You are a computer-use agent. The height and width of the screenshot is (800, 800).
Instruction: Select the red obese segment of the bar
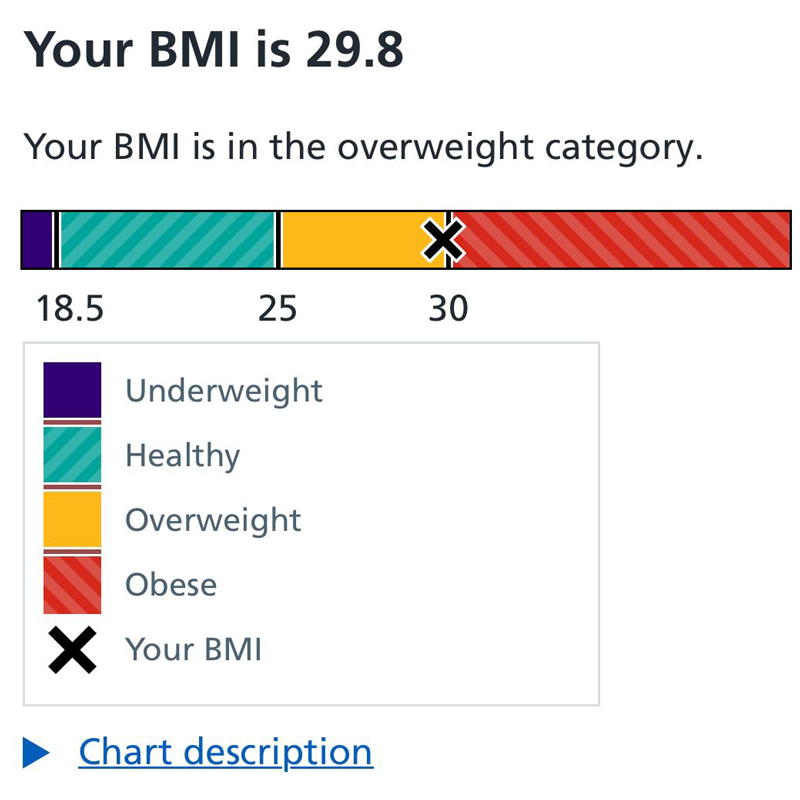click(x=621, y=240)
